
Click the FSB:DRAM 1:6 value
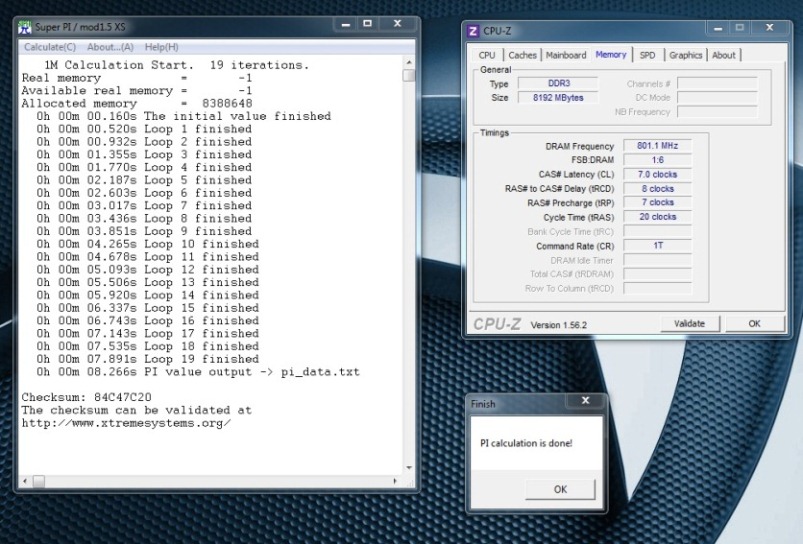point(658,160)
